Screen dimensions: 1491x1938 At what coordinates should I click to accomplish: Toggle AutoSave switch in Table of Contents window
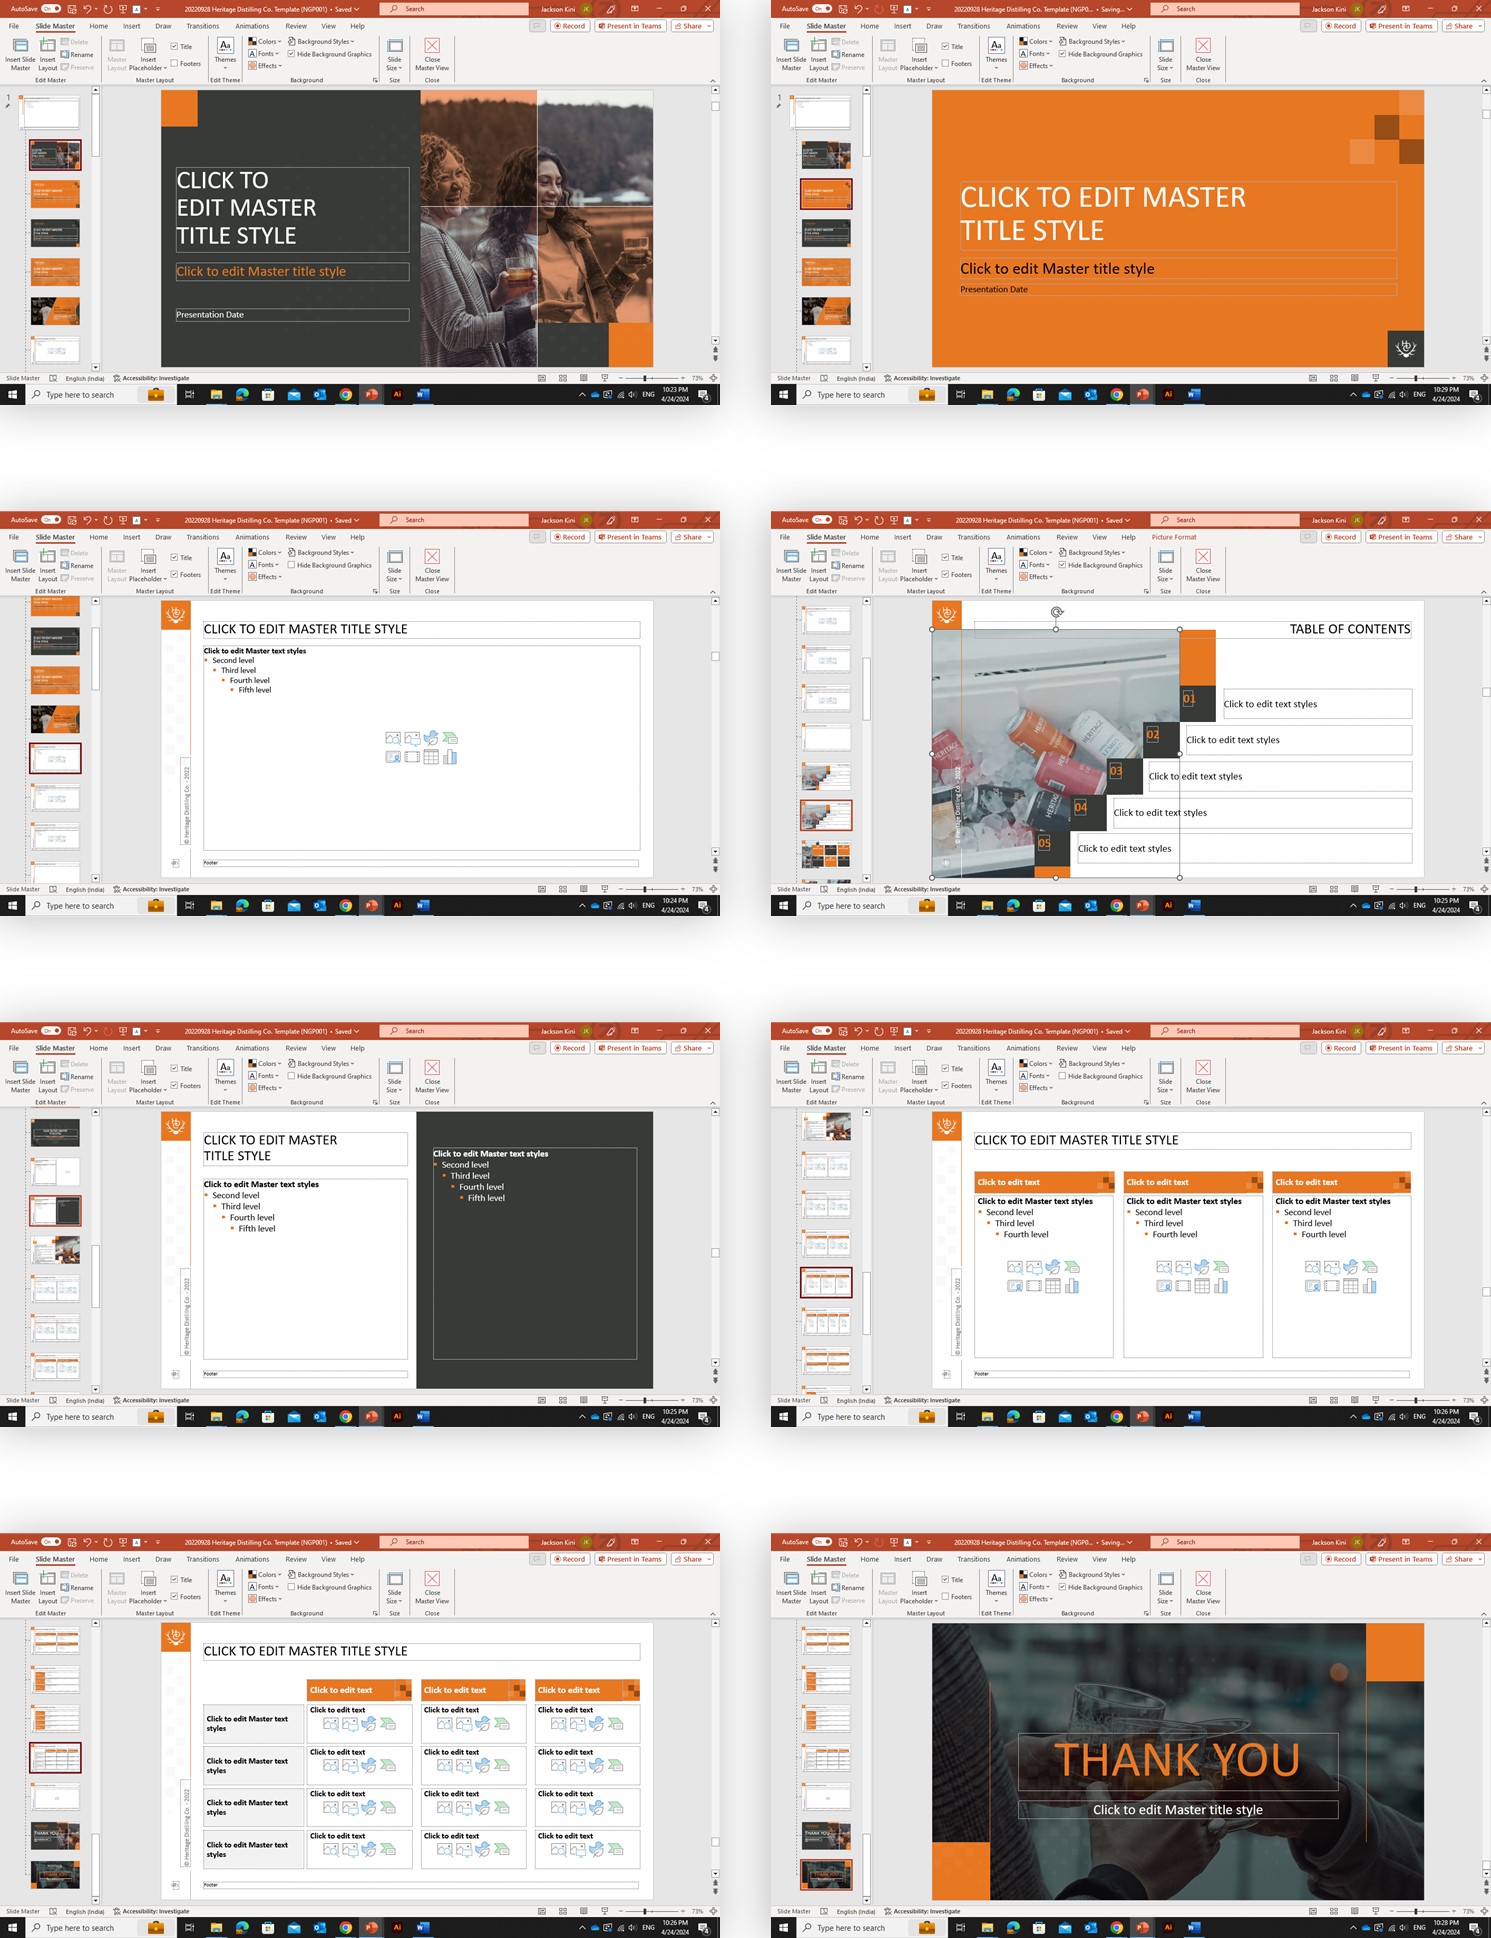coord(822,520)
